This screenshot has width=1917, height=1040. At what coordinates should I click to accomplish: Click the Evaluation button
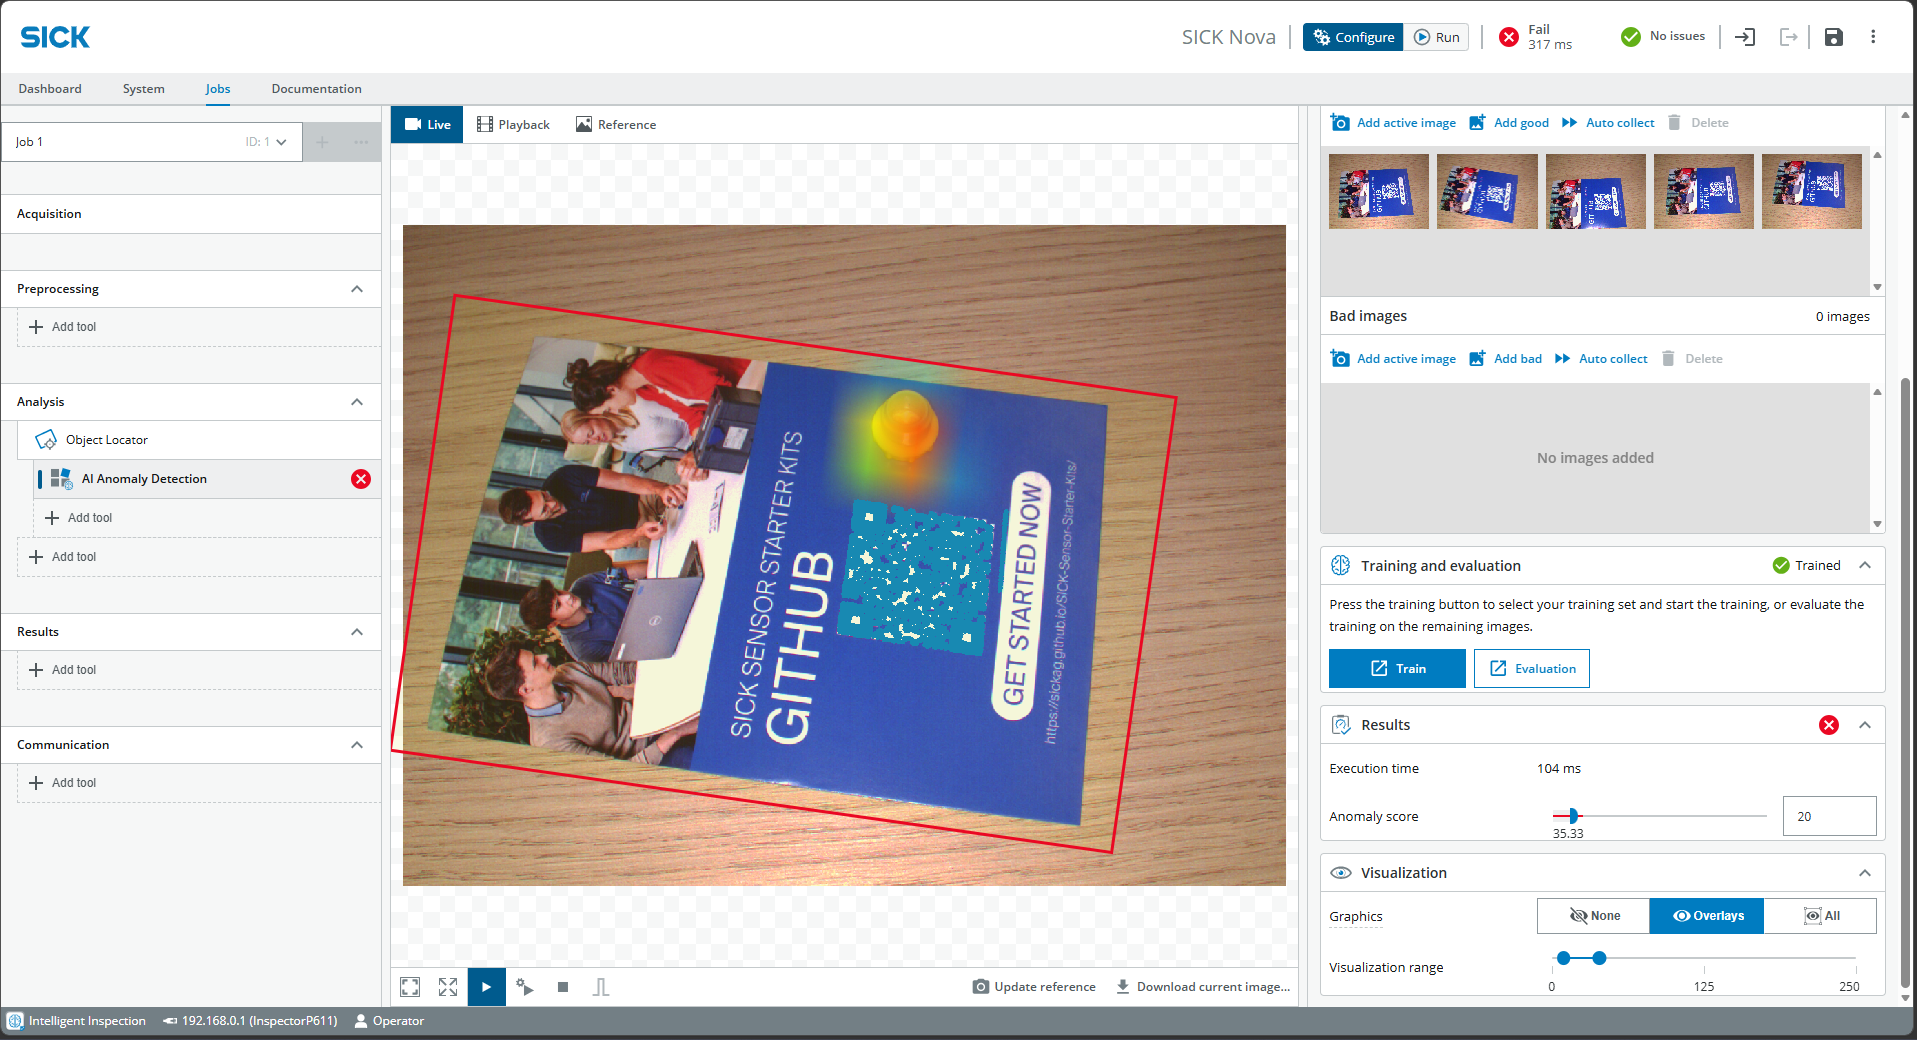(1532, 669)
